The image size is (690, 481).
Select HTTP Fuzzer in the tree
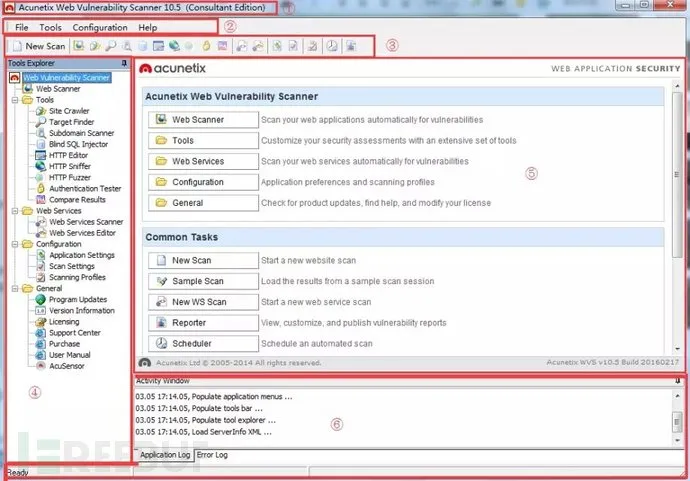[70, 177]
